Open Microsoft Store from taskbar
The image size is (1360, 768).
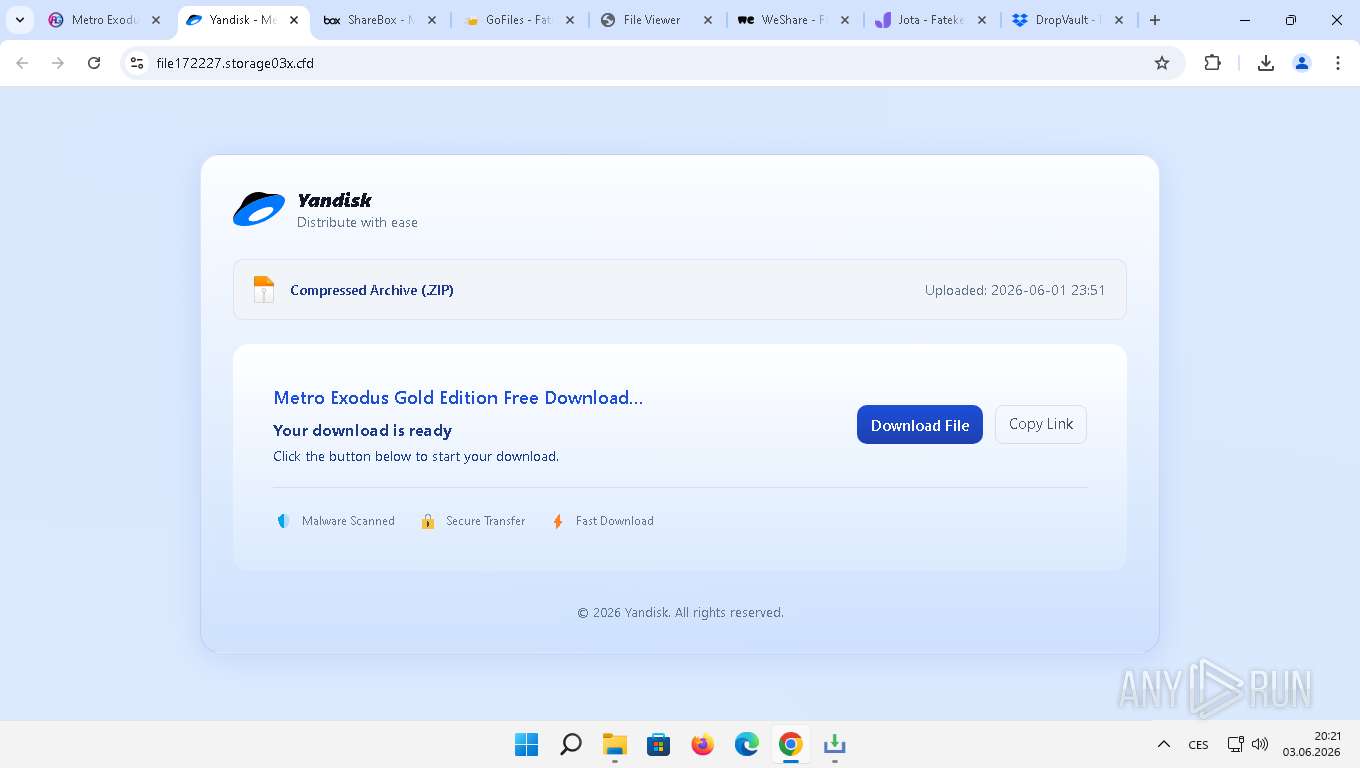658,744
